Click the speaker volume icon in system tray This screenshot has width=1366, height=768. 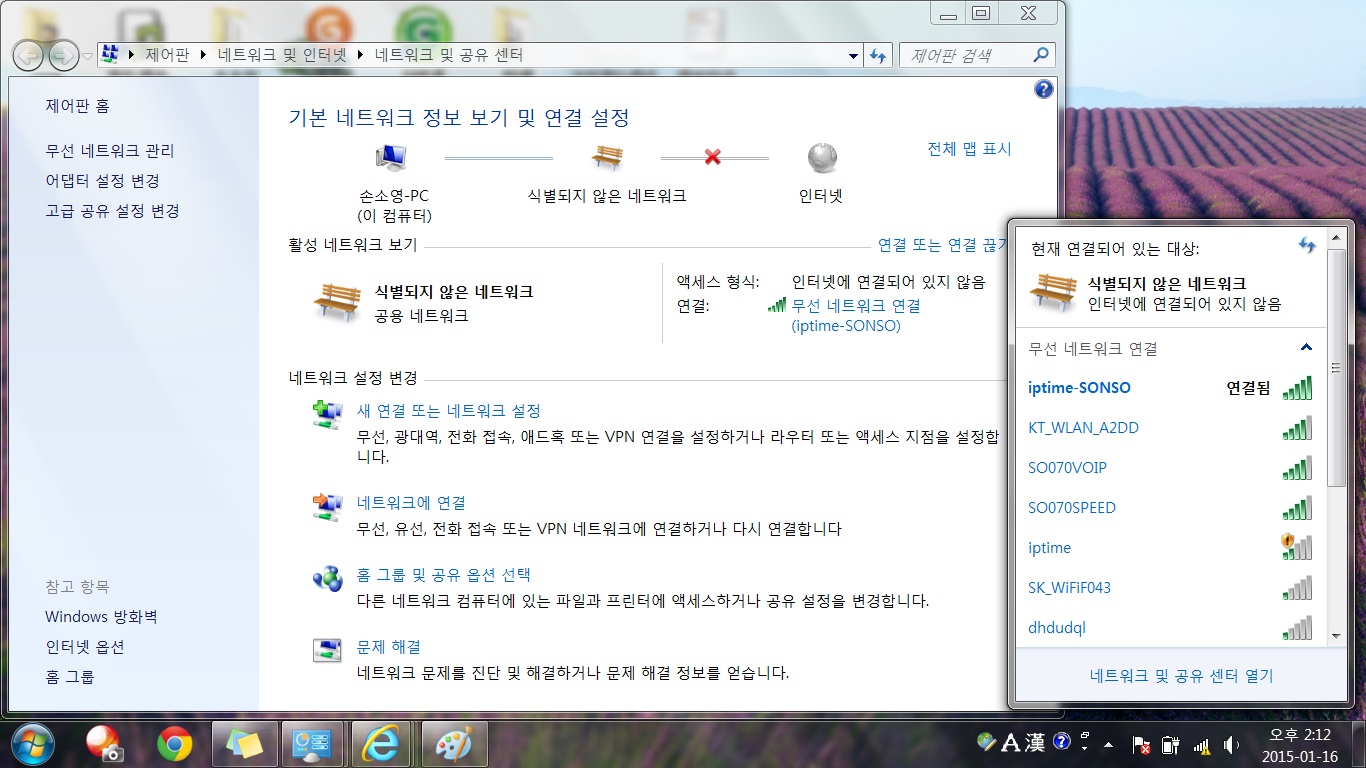point(1231,745)
